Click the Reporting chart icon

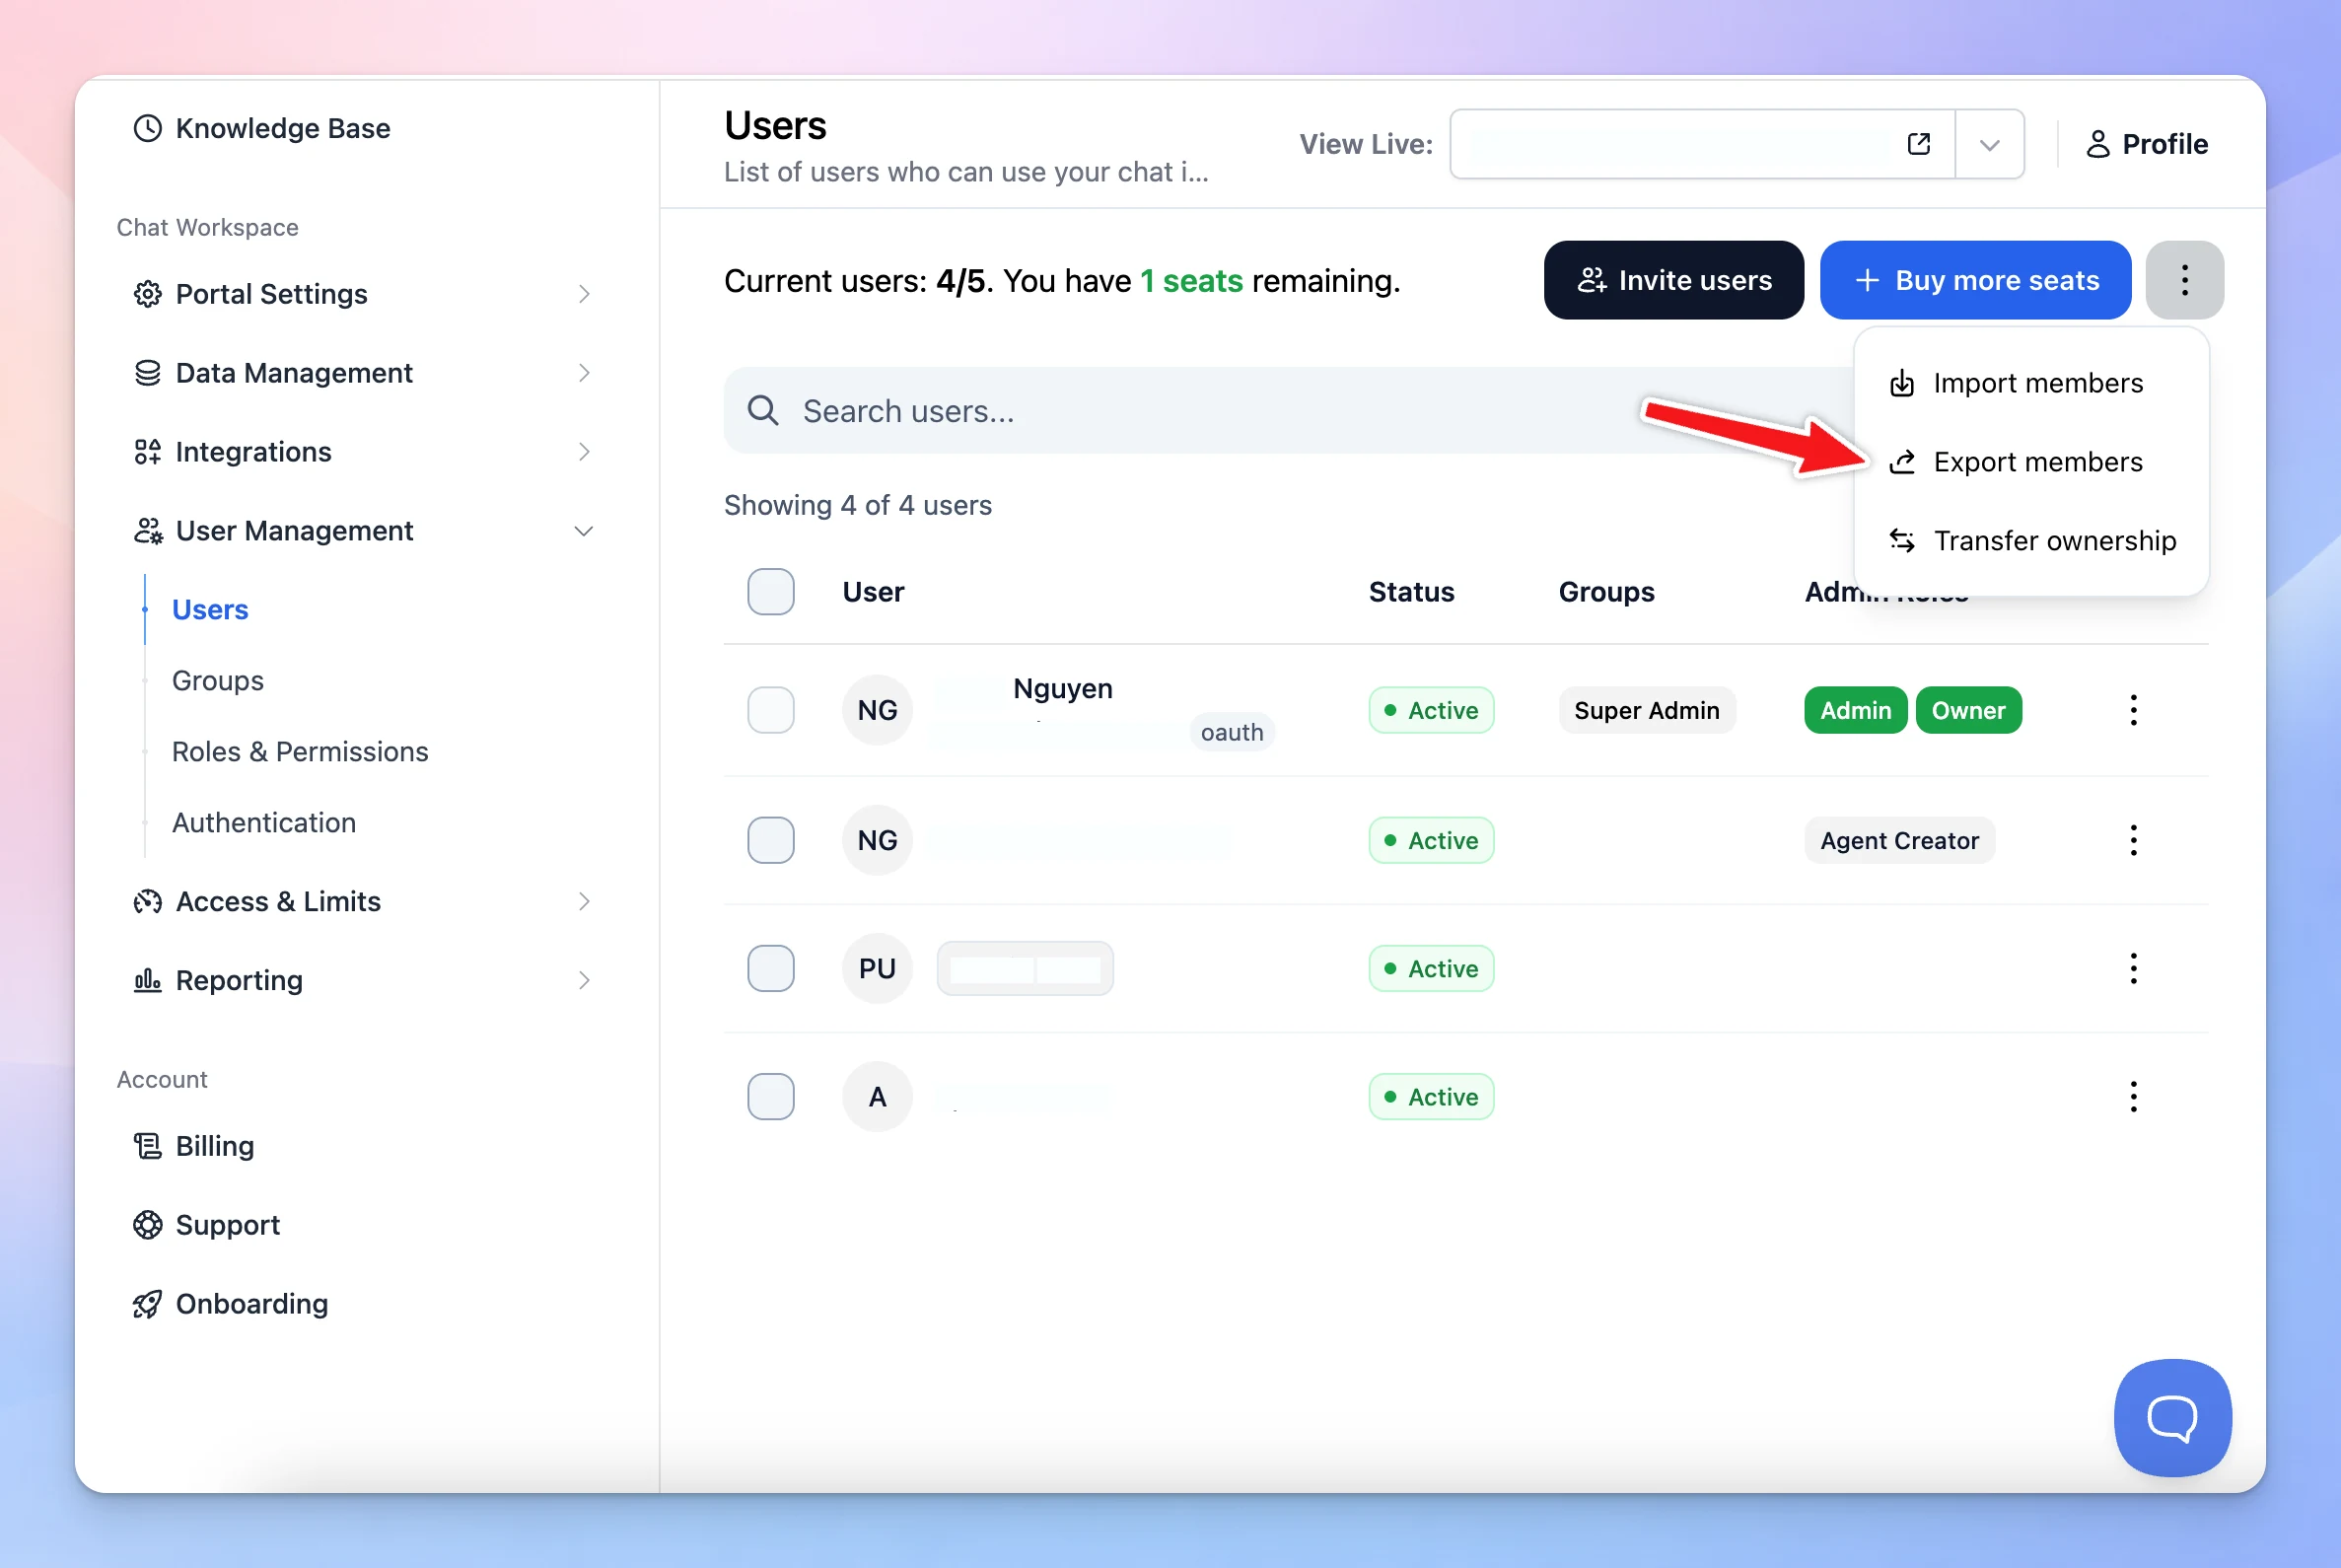click(x=148, y=981)
